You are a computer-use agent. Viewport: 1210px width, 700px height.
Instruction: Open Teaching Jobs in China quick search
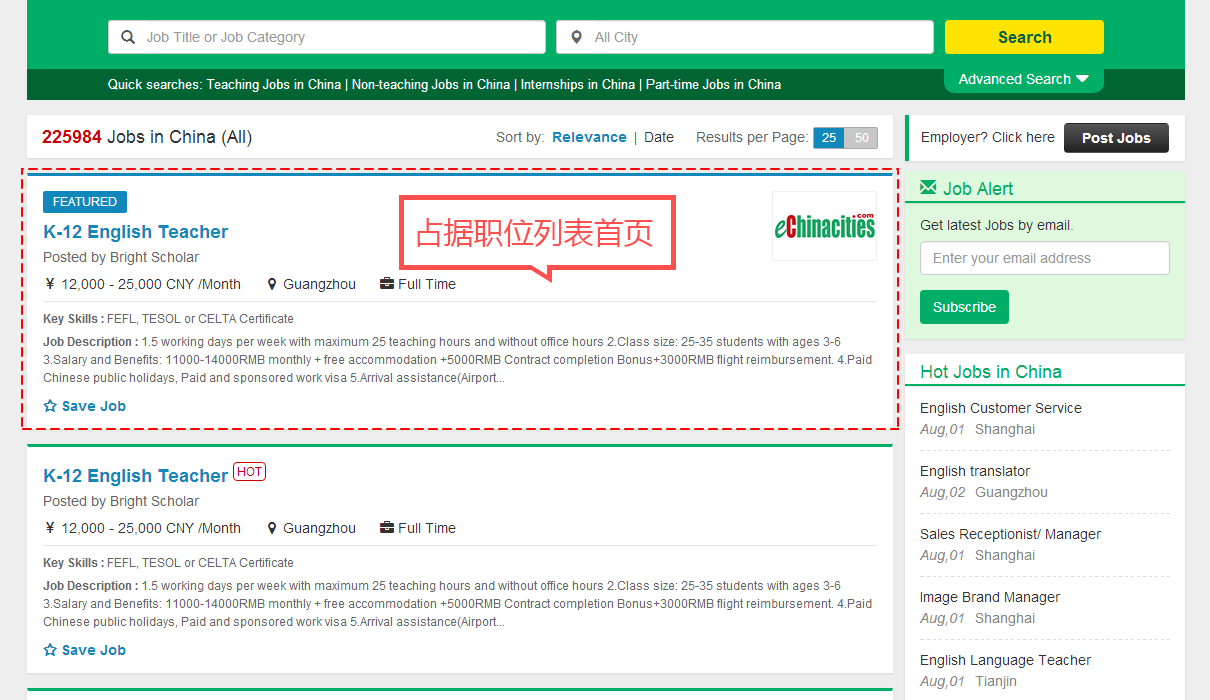coord(273,84)
